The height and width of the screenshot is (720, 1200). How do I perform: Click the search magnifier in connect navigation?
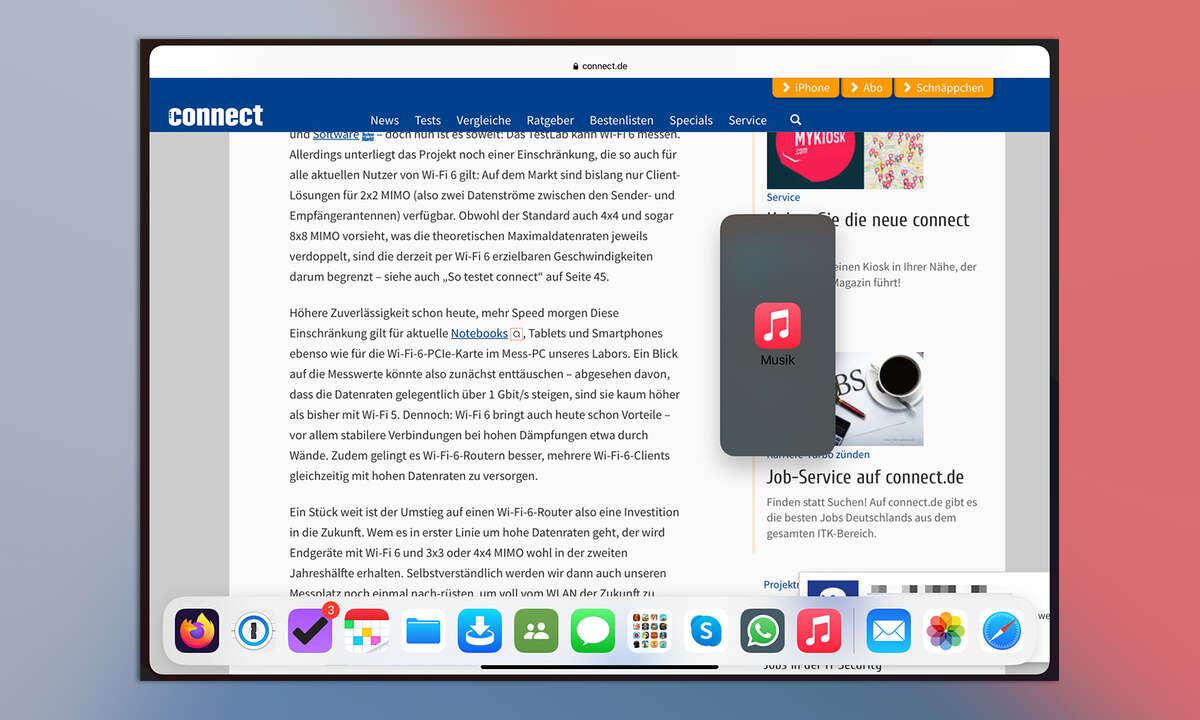[796, 119]
